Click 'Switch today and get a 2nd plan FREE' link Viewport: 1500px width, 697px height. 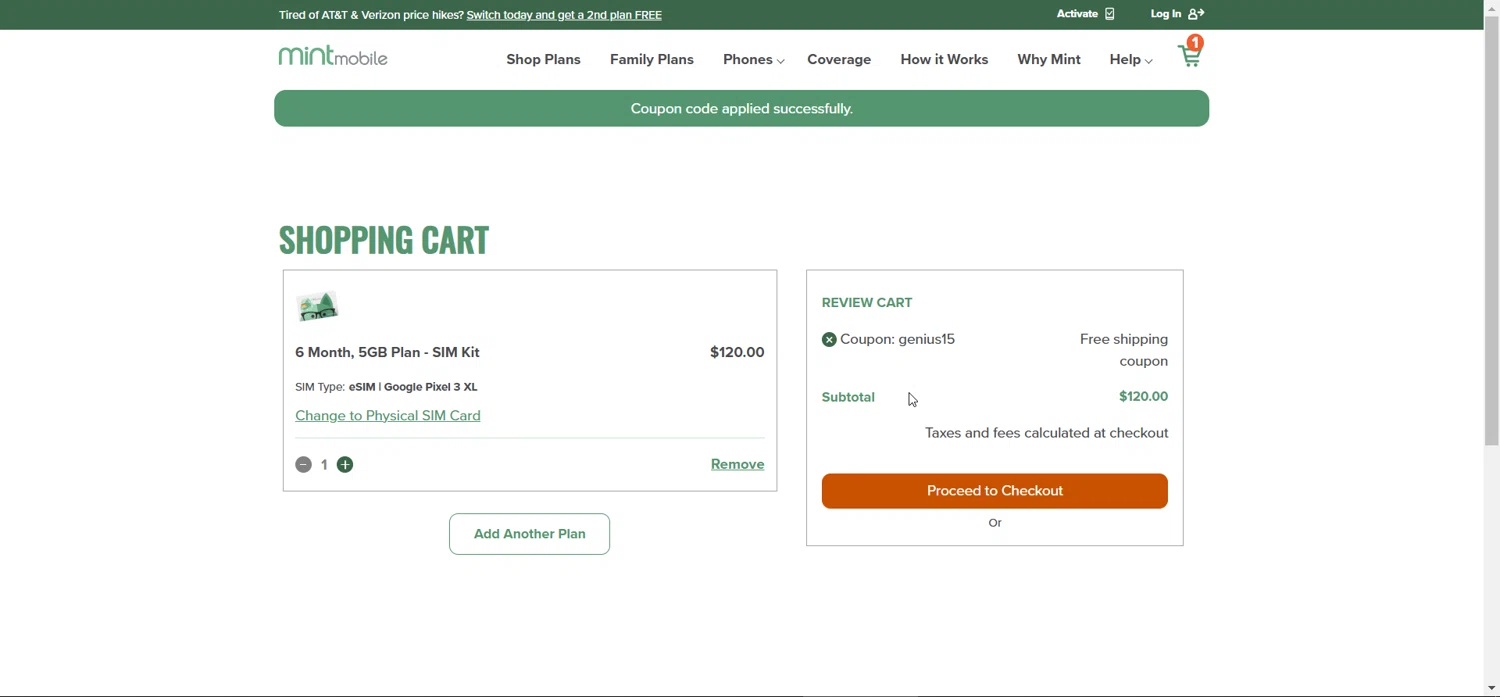(x=564, y=15)
